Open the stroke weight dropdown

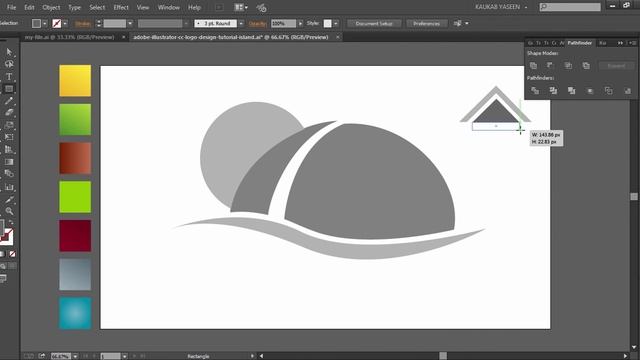[x=130, y=24]
